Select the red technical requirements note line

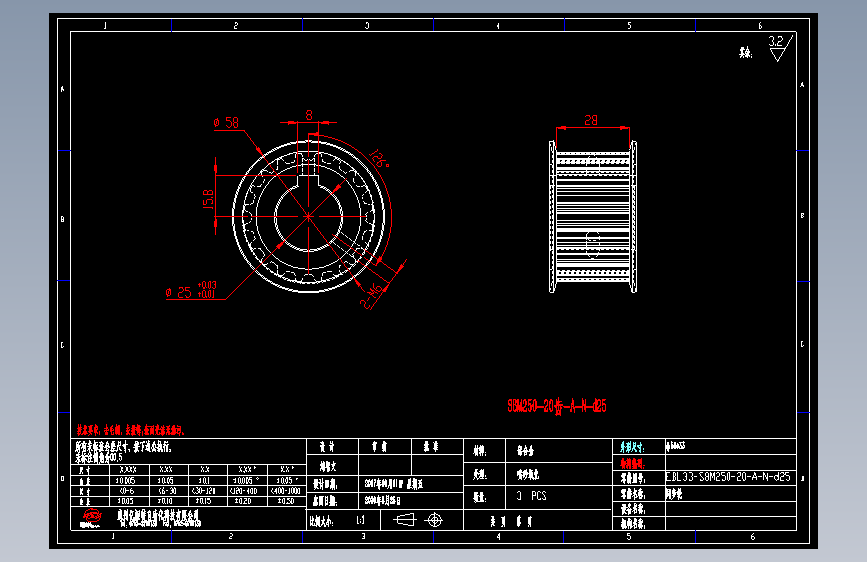coord(130,430)
